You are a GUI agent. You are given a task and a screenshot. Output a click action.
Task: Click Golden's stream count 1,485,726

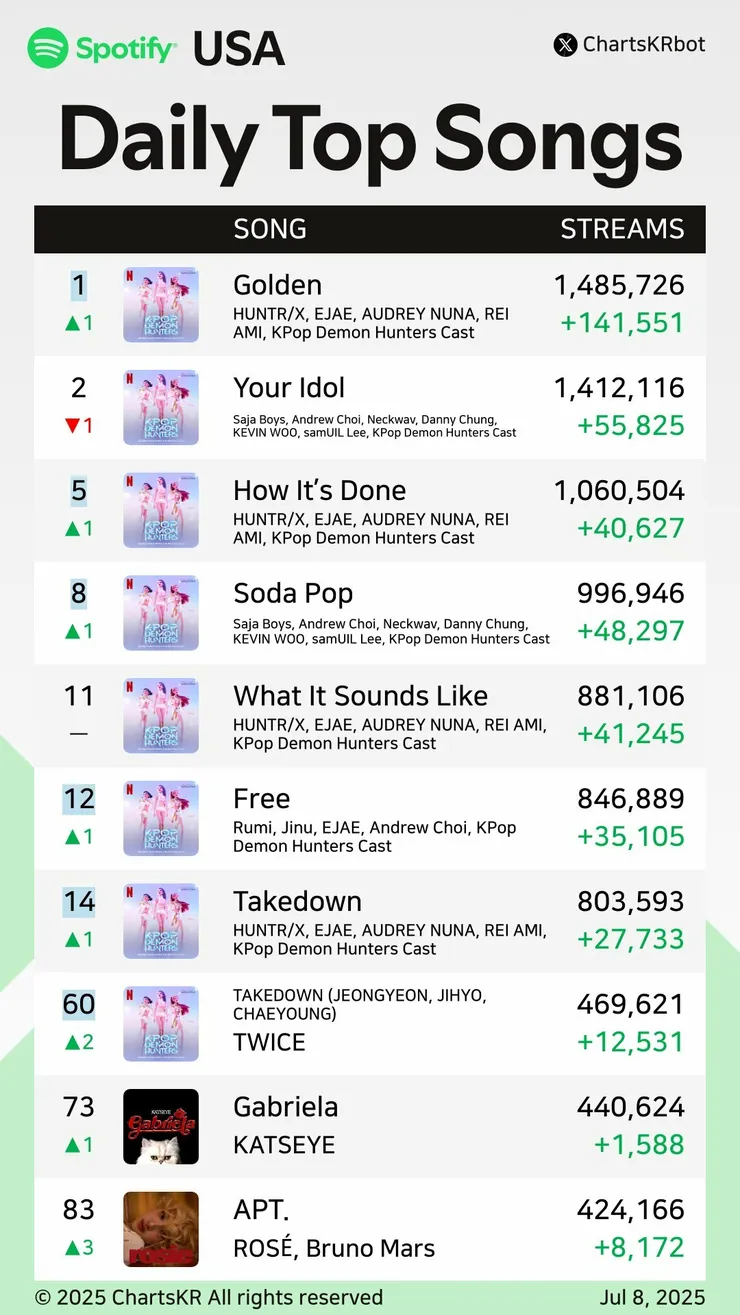(x=619, y=285)
